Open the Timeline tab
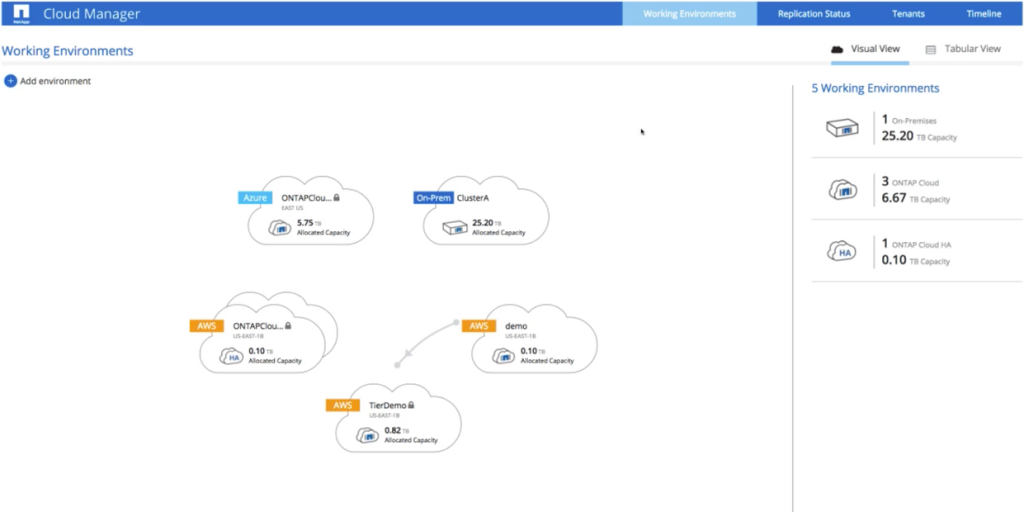The height and width of the screenshot is (512, 1024). click(983, 14)
